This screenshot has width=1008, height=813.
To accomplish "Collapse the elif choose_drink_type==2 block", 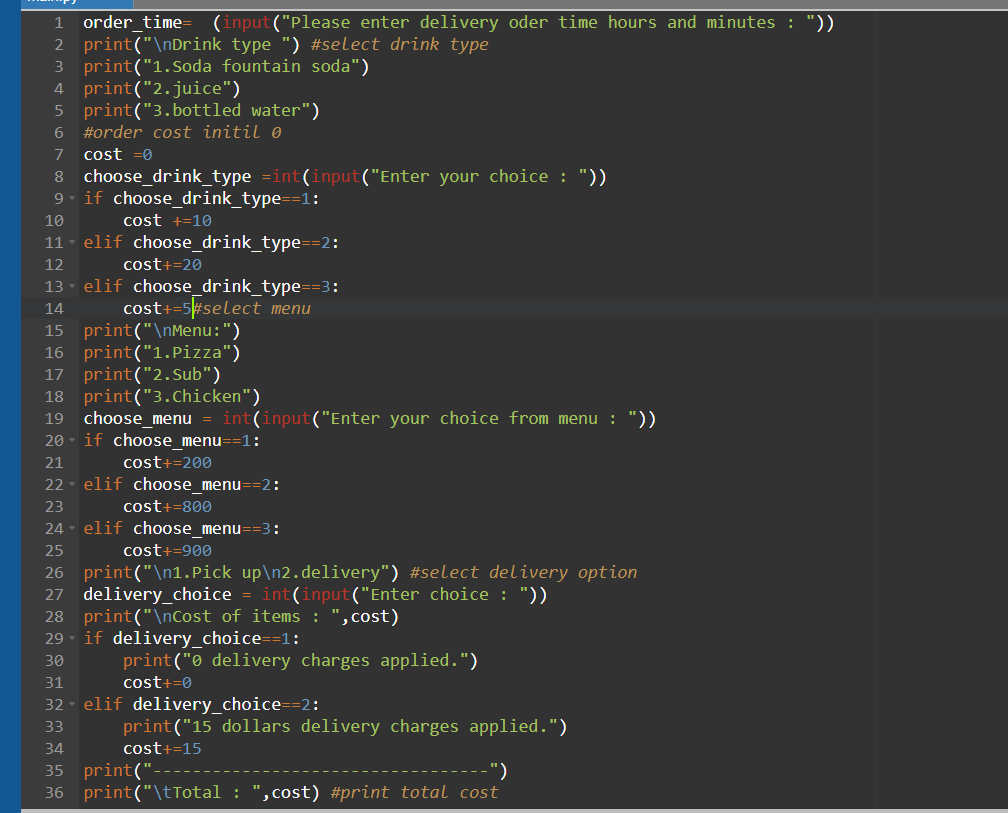I will (73, 242).
